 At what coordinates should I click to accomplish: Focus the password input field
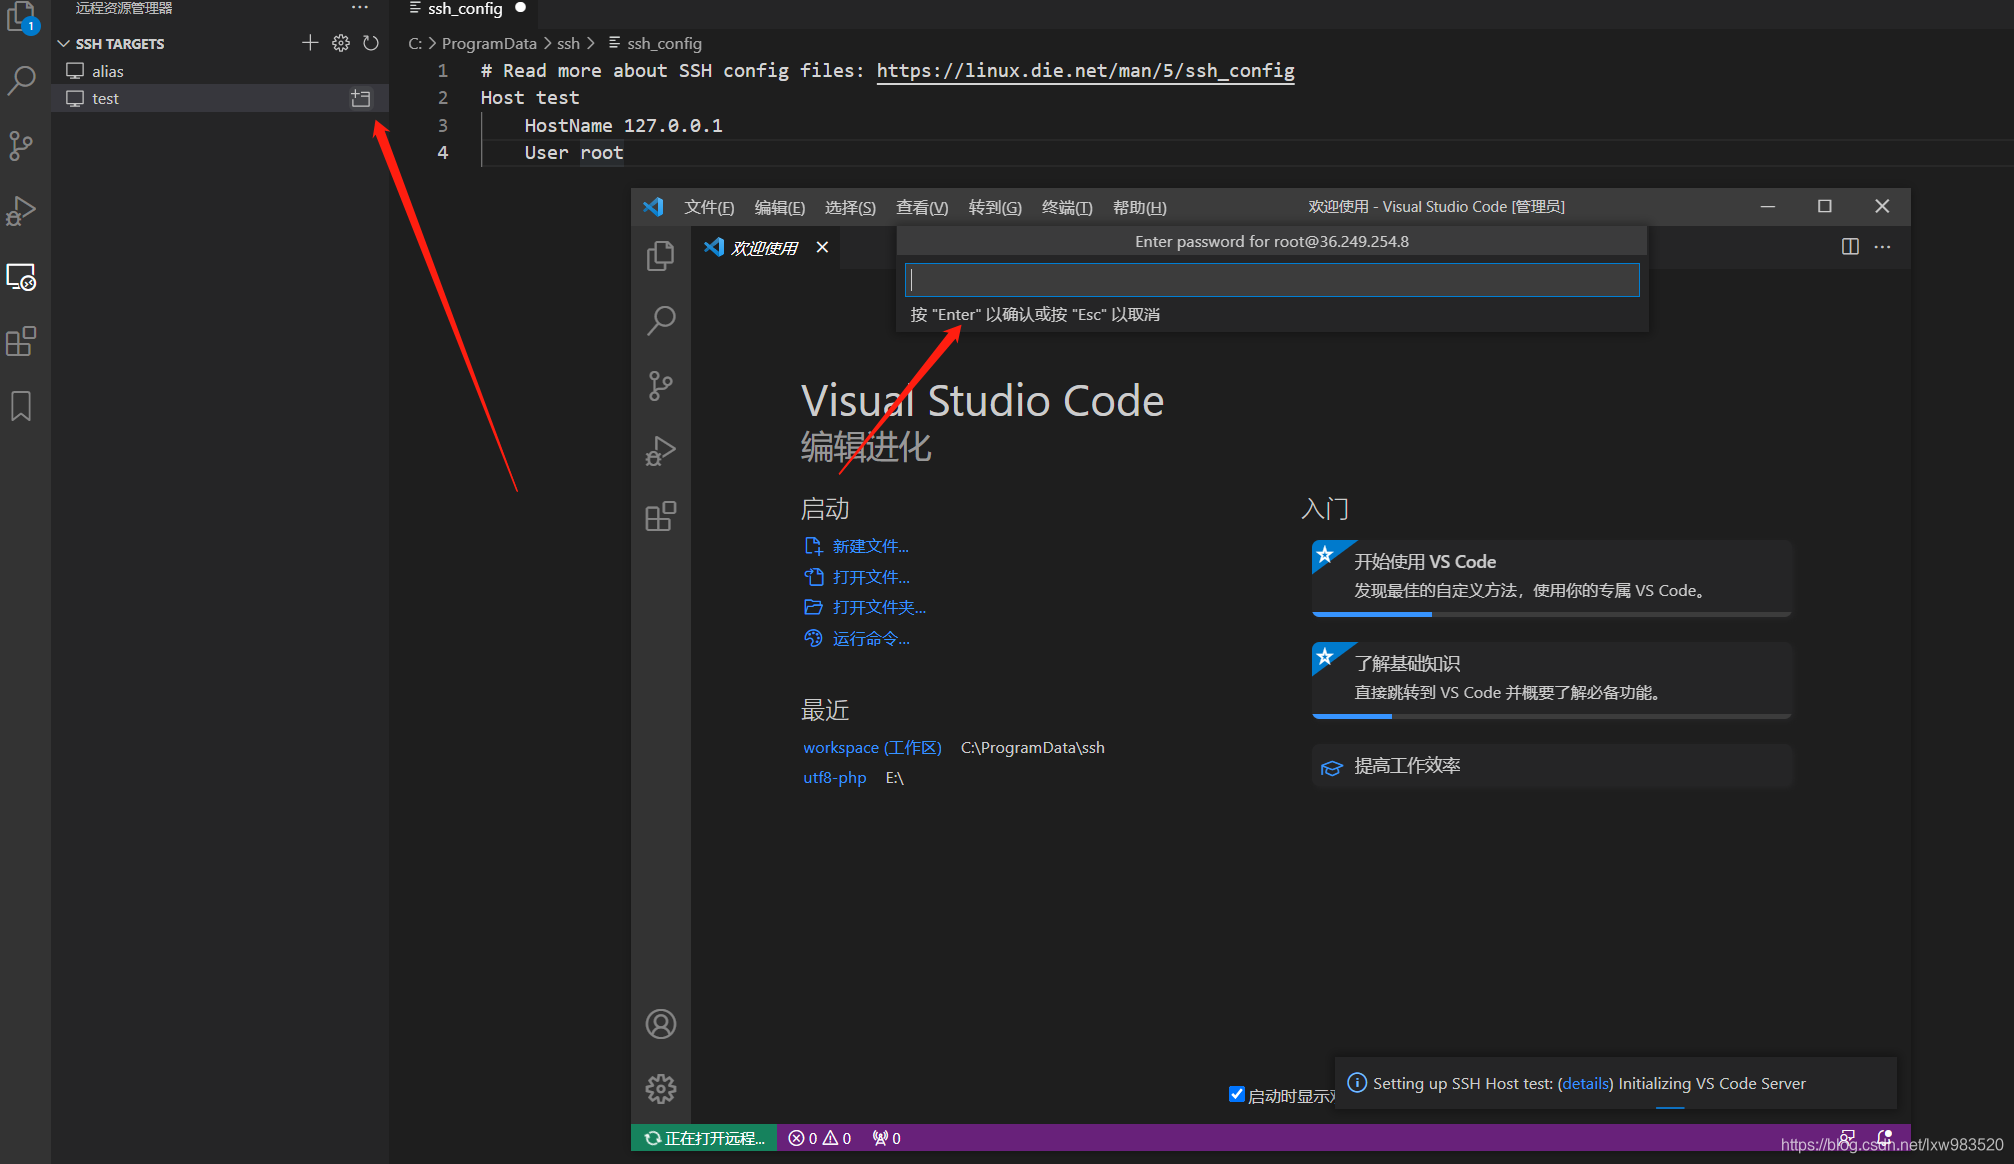point(1271,280)
